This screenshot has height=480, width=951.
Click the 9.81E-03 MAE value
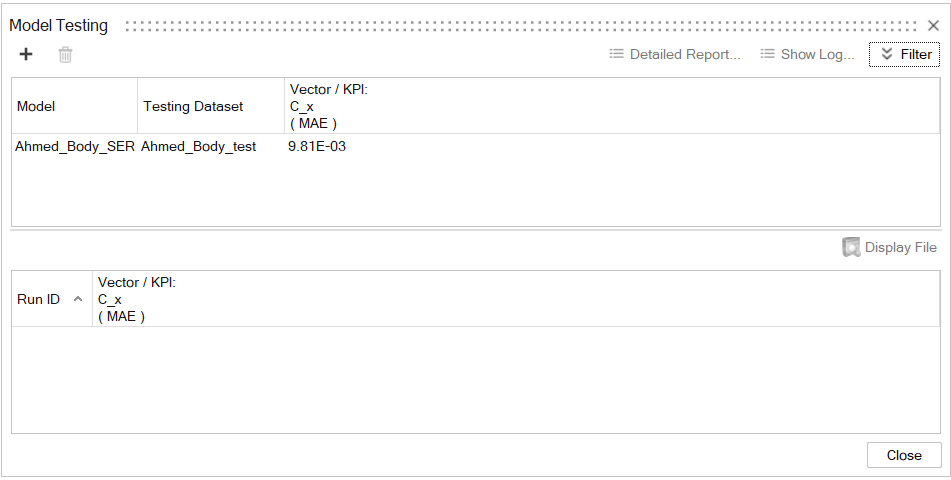[x=316, y=146]
